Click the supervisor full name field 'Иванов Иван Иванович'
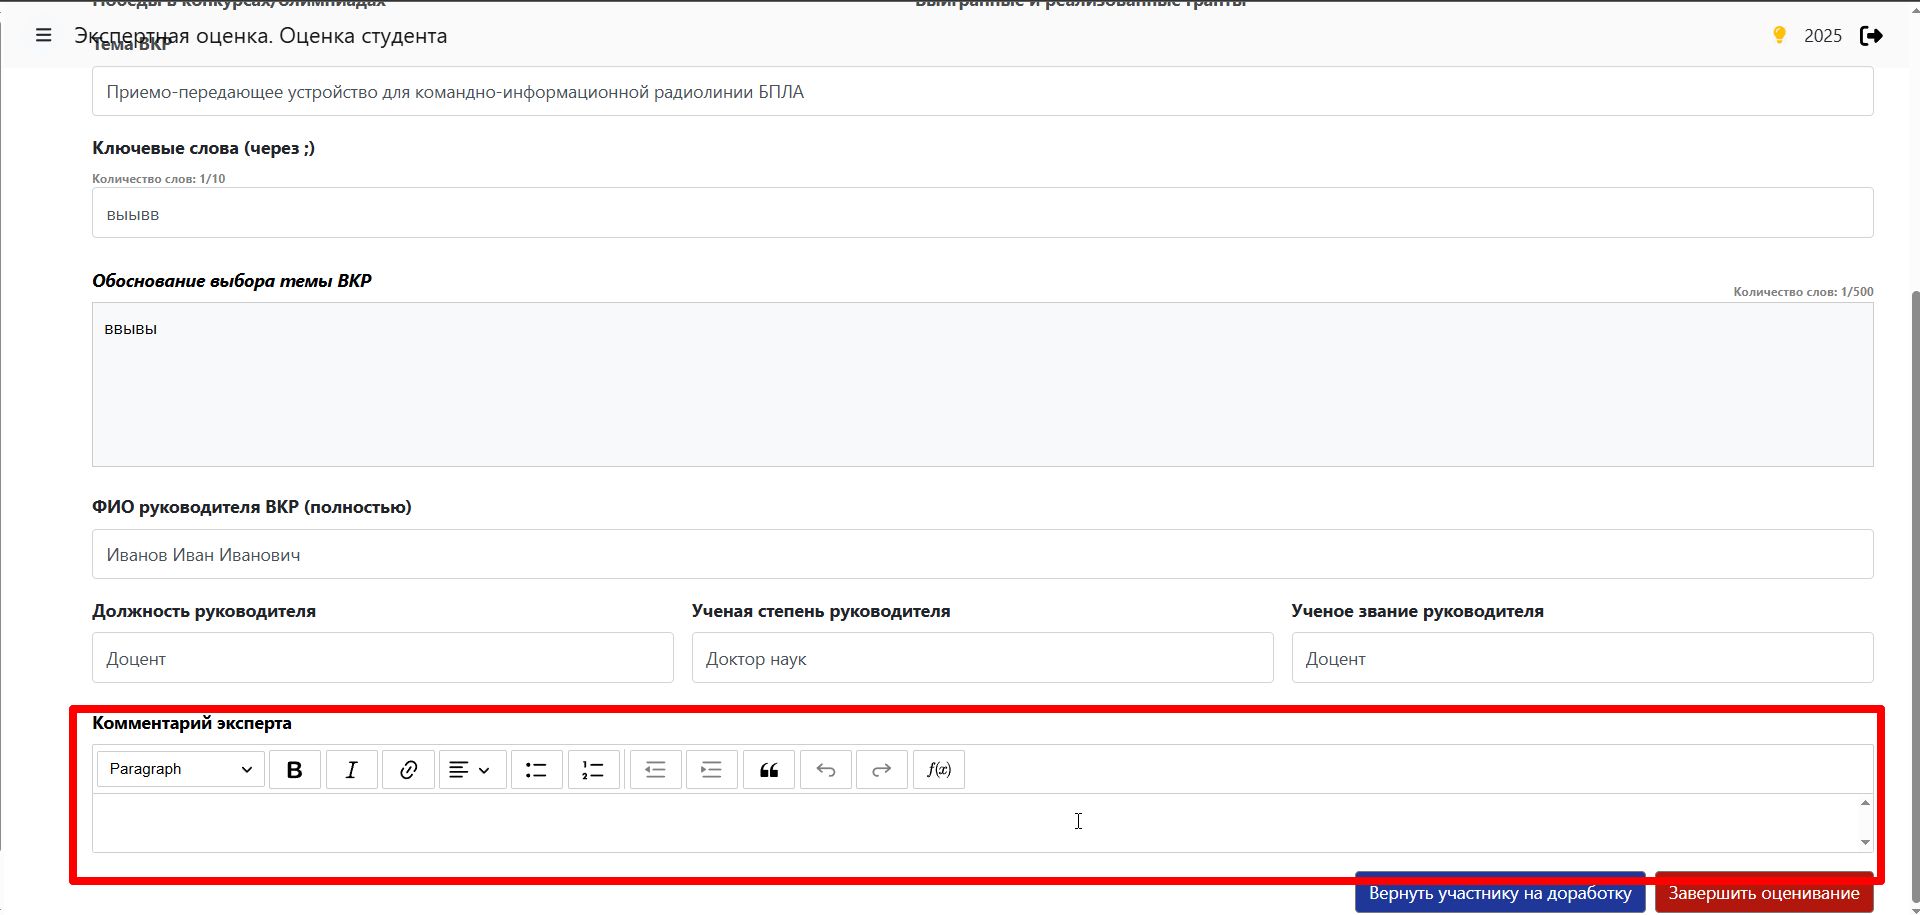 point(982,554)
